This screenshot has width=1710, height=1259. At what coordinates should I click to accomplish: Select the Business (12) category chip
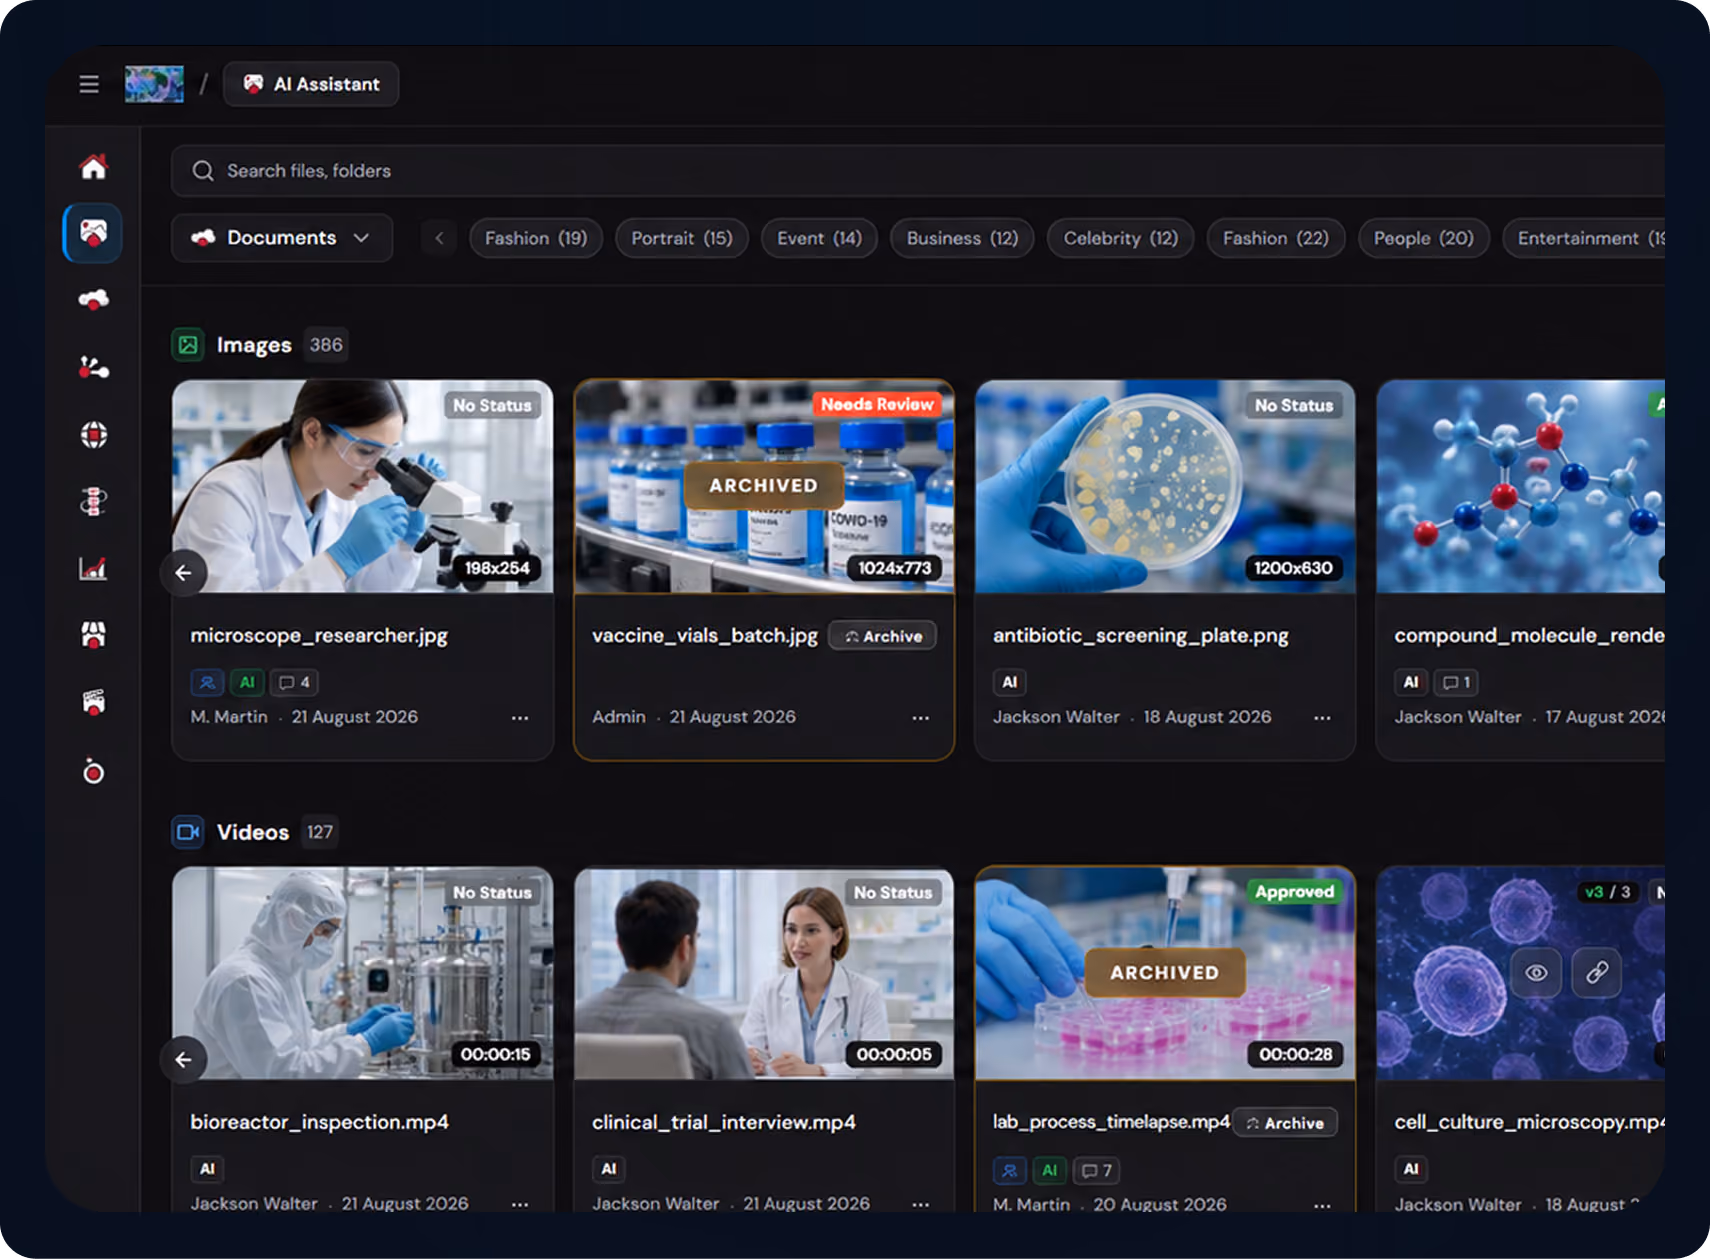tap(962, 238)
